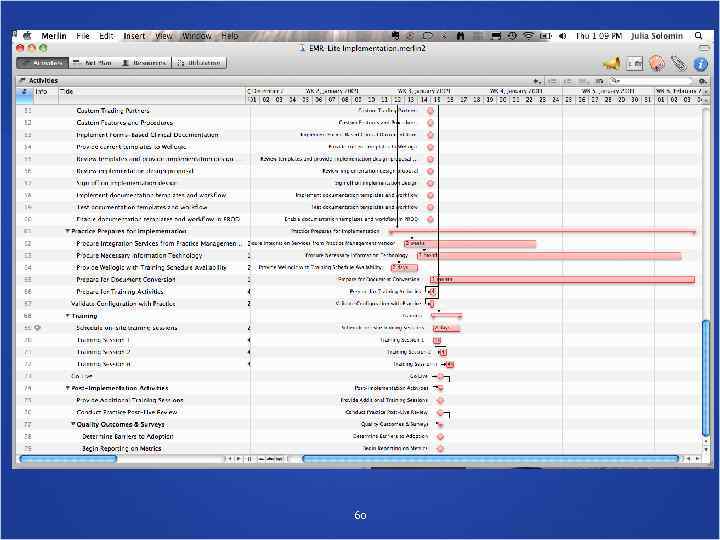This screenshot has width=720, height=540.
Task: Open the Julia Solomin user menu
Action: 657,36
